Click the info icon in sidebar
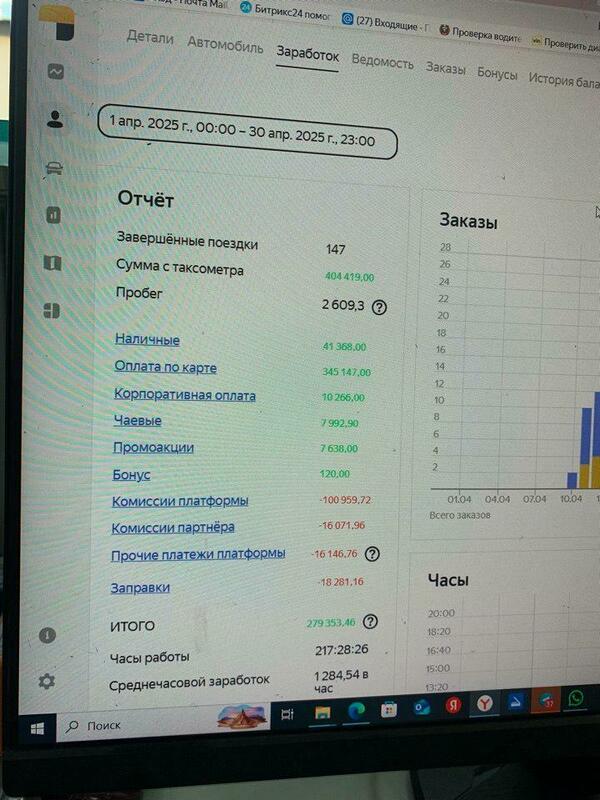Viewport: 600px width, 800px height. (47, 635)
